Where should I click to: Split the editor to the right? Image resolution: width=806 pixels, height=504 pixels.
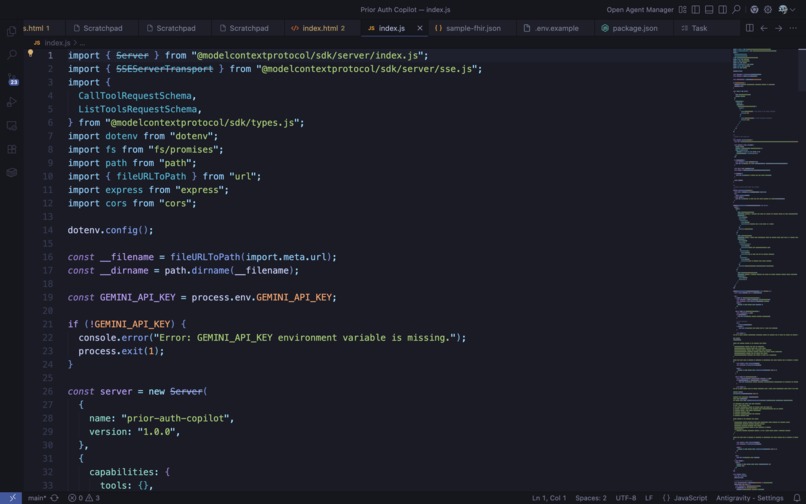(749, 28)
